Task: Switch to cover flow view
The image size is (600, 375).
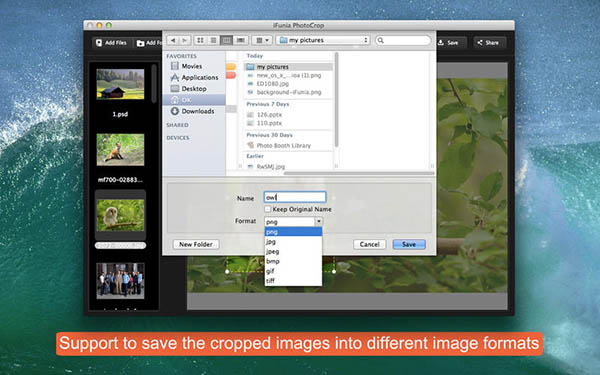Action: [240, 40]
